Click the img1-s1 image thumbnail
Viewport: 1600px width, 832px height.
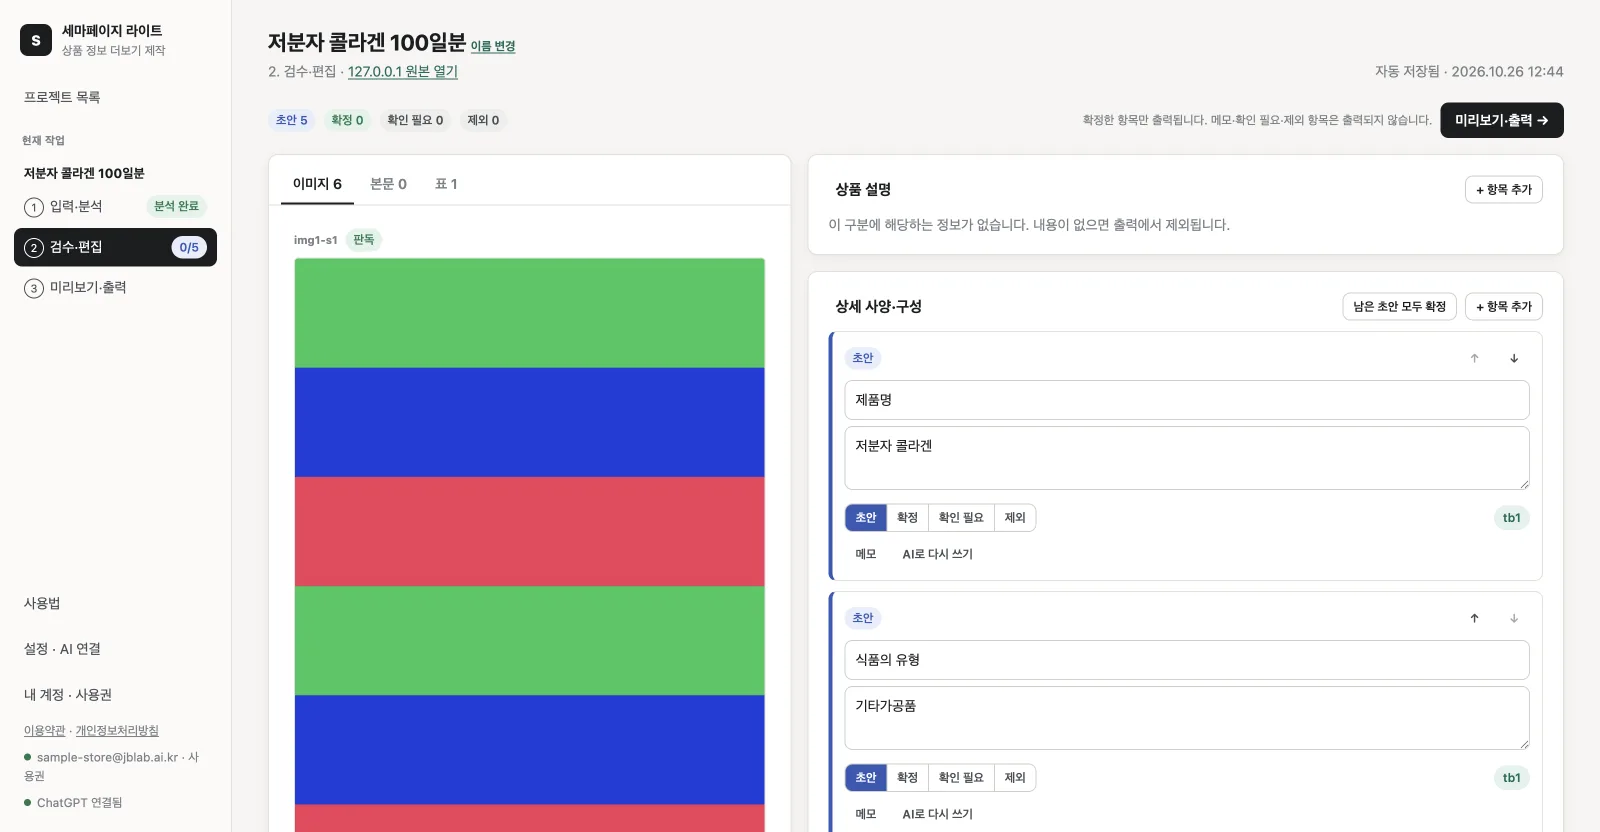[x=530, y=545]
